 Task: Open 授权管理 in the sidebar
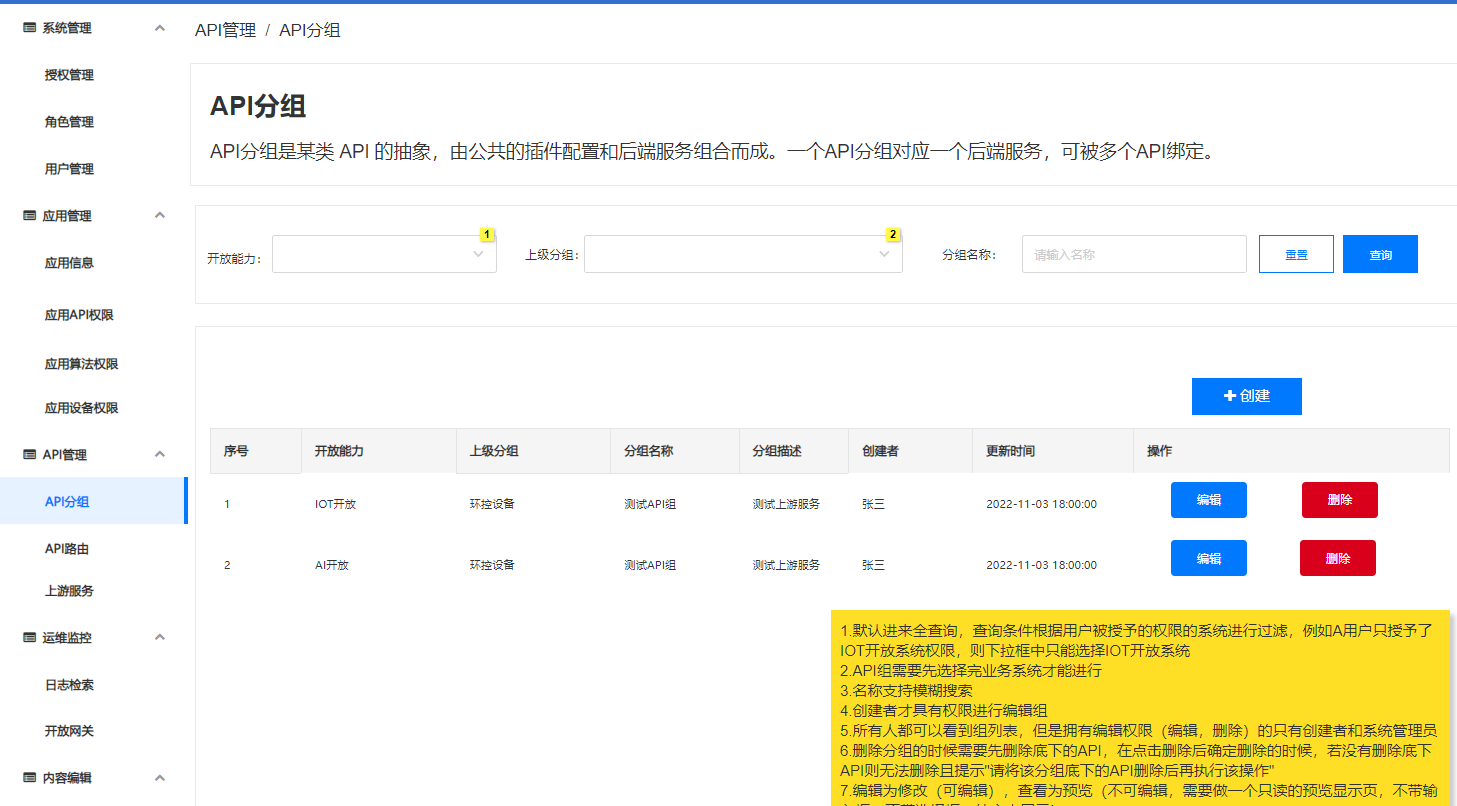pos(69,75)
